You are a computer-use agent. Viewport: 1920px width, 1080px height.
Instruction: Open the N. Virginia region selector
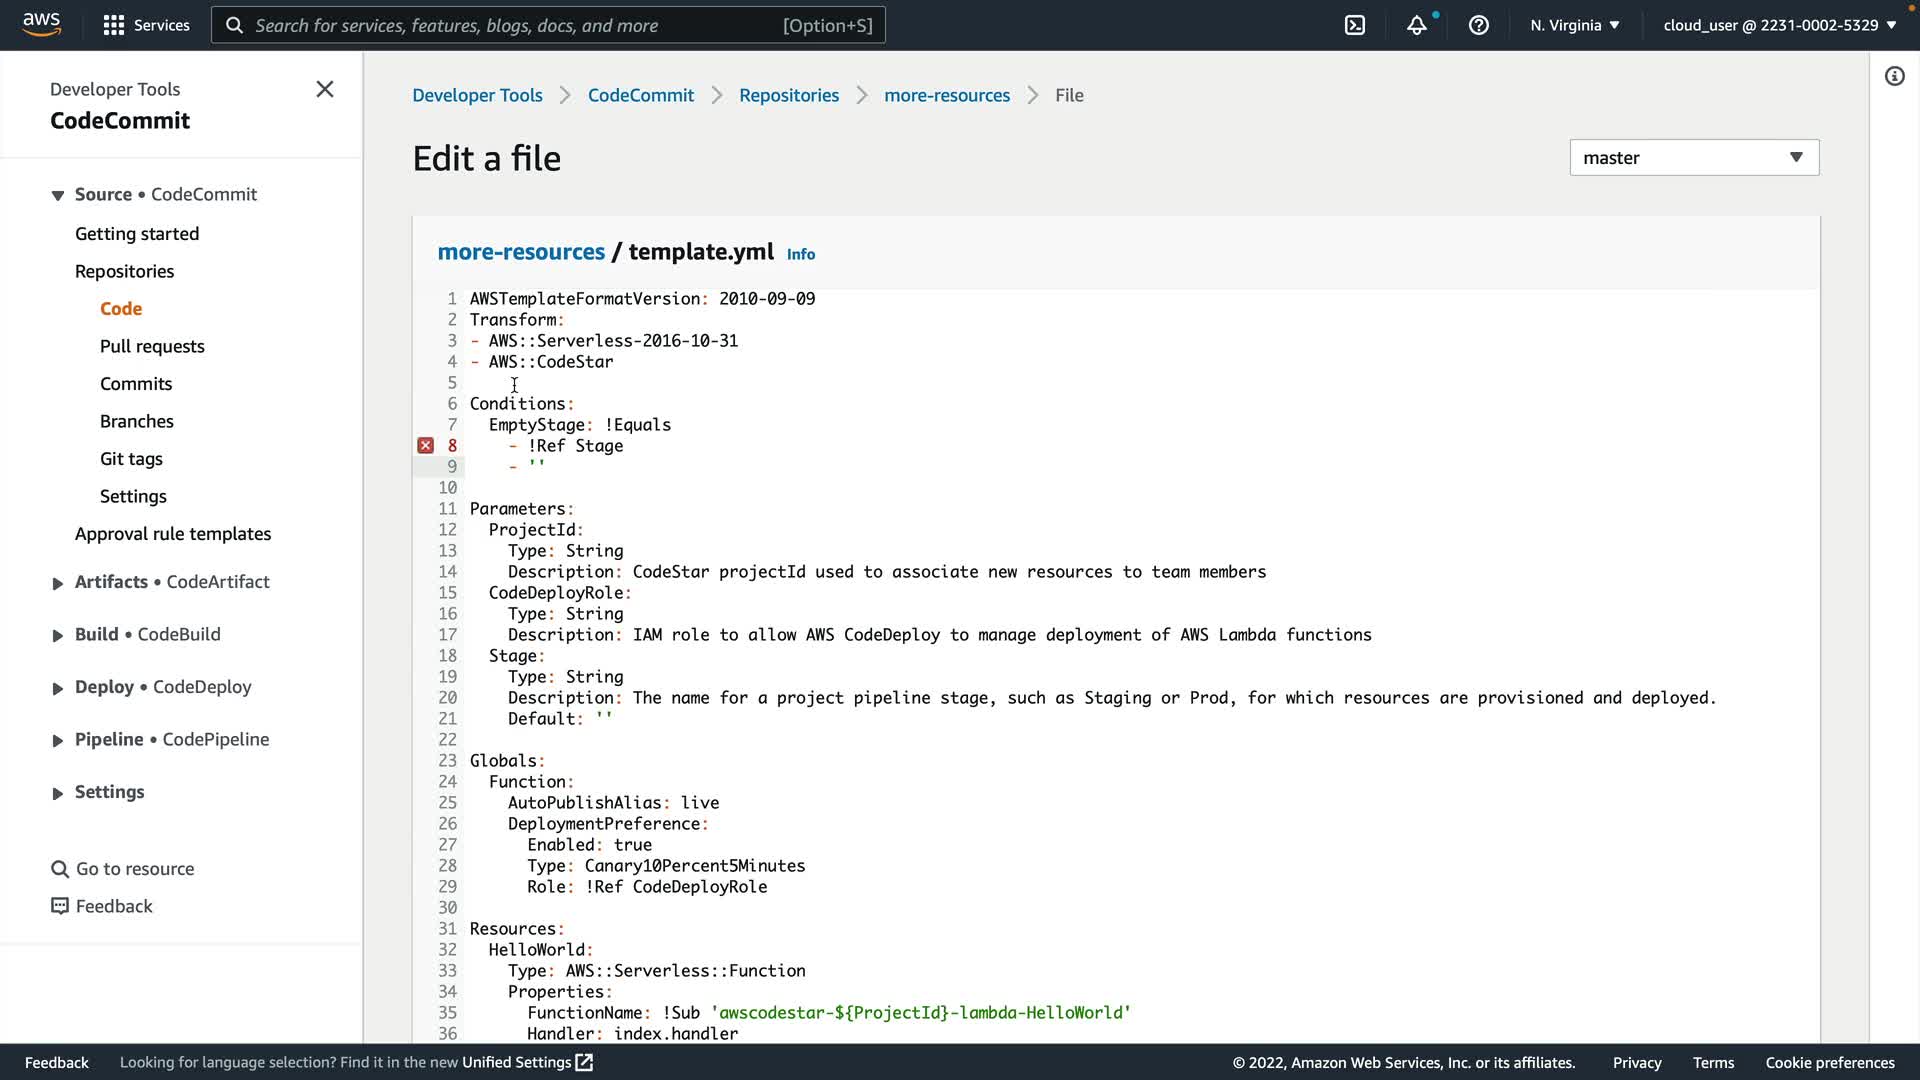coord(1574,25)
